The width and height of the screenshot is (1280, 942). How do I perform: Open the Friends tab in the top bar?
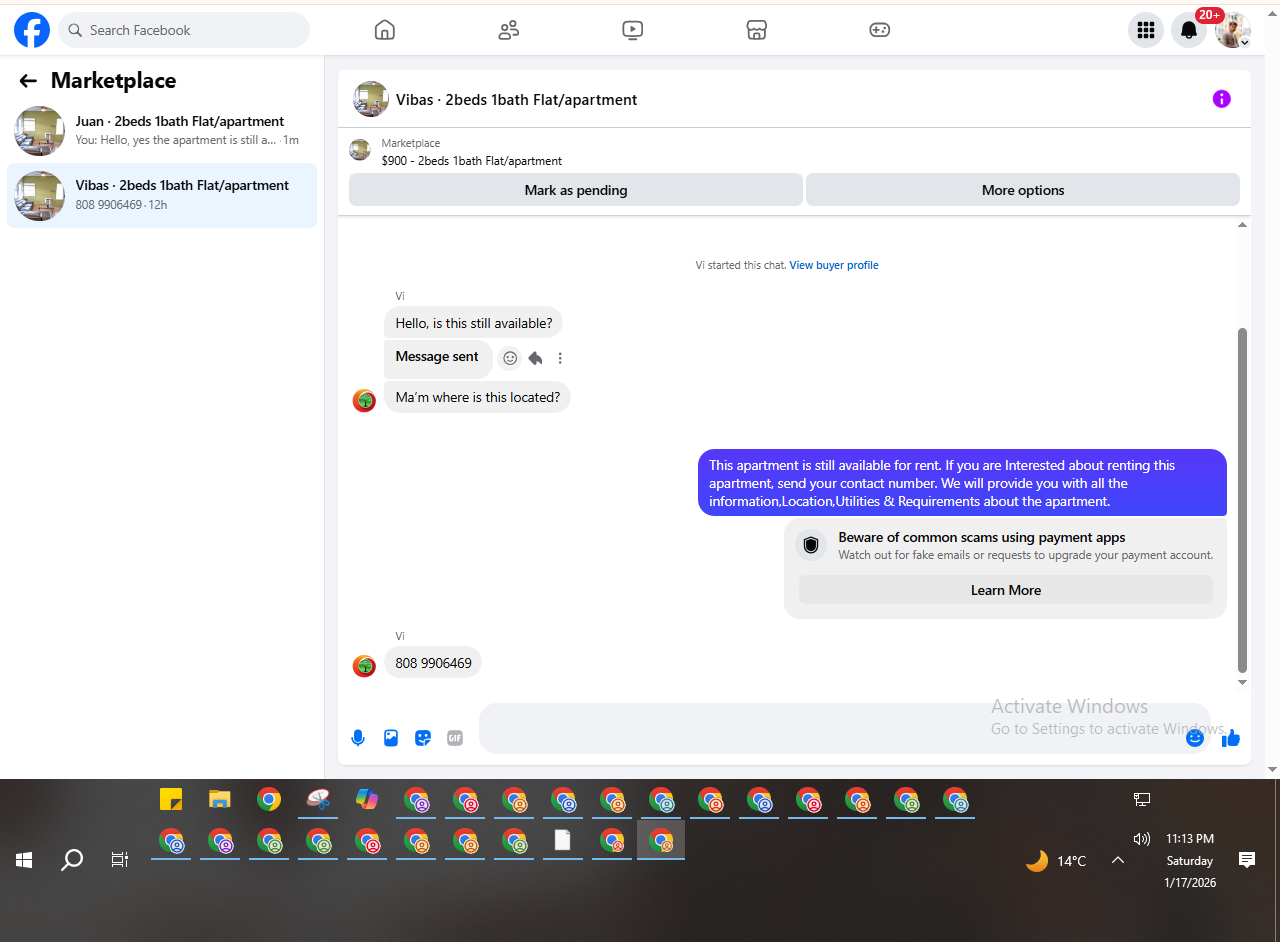[509, 30]
